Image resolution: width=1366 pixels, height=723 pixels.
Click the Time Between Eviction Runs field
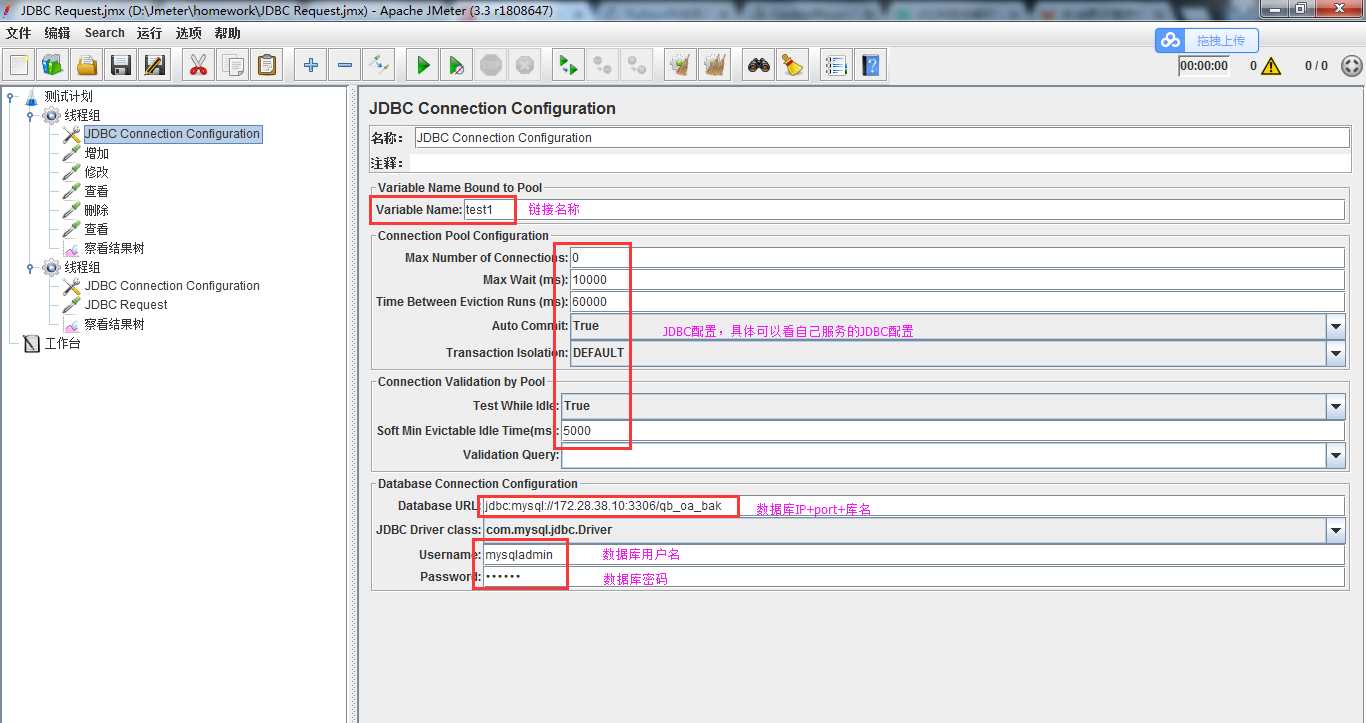pyautogui.click(x=957, y=302)
